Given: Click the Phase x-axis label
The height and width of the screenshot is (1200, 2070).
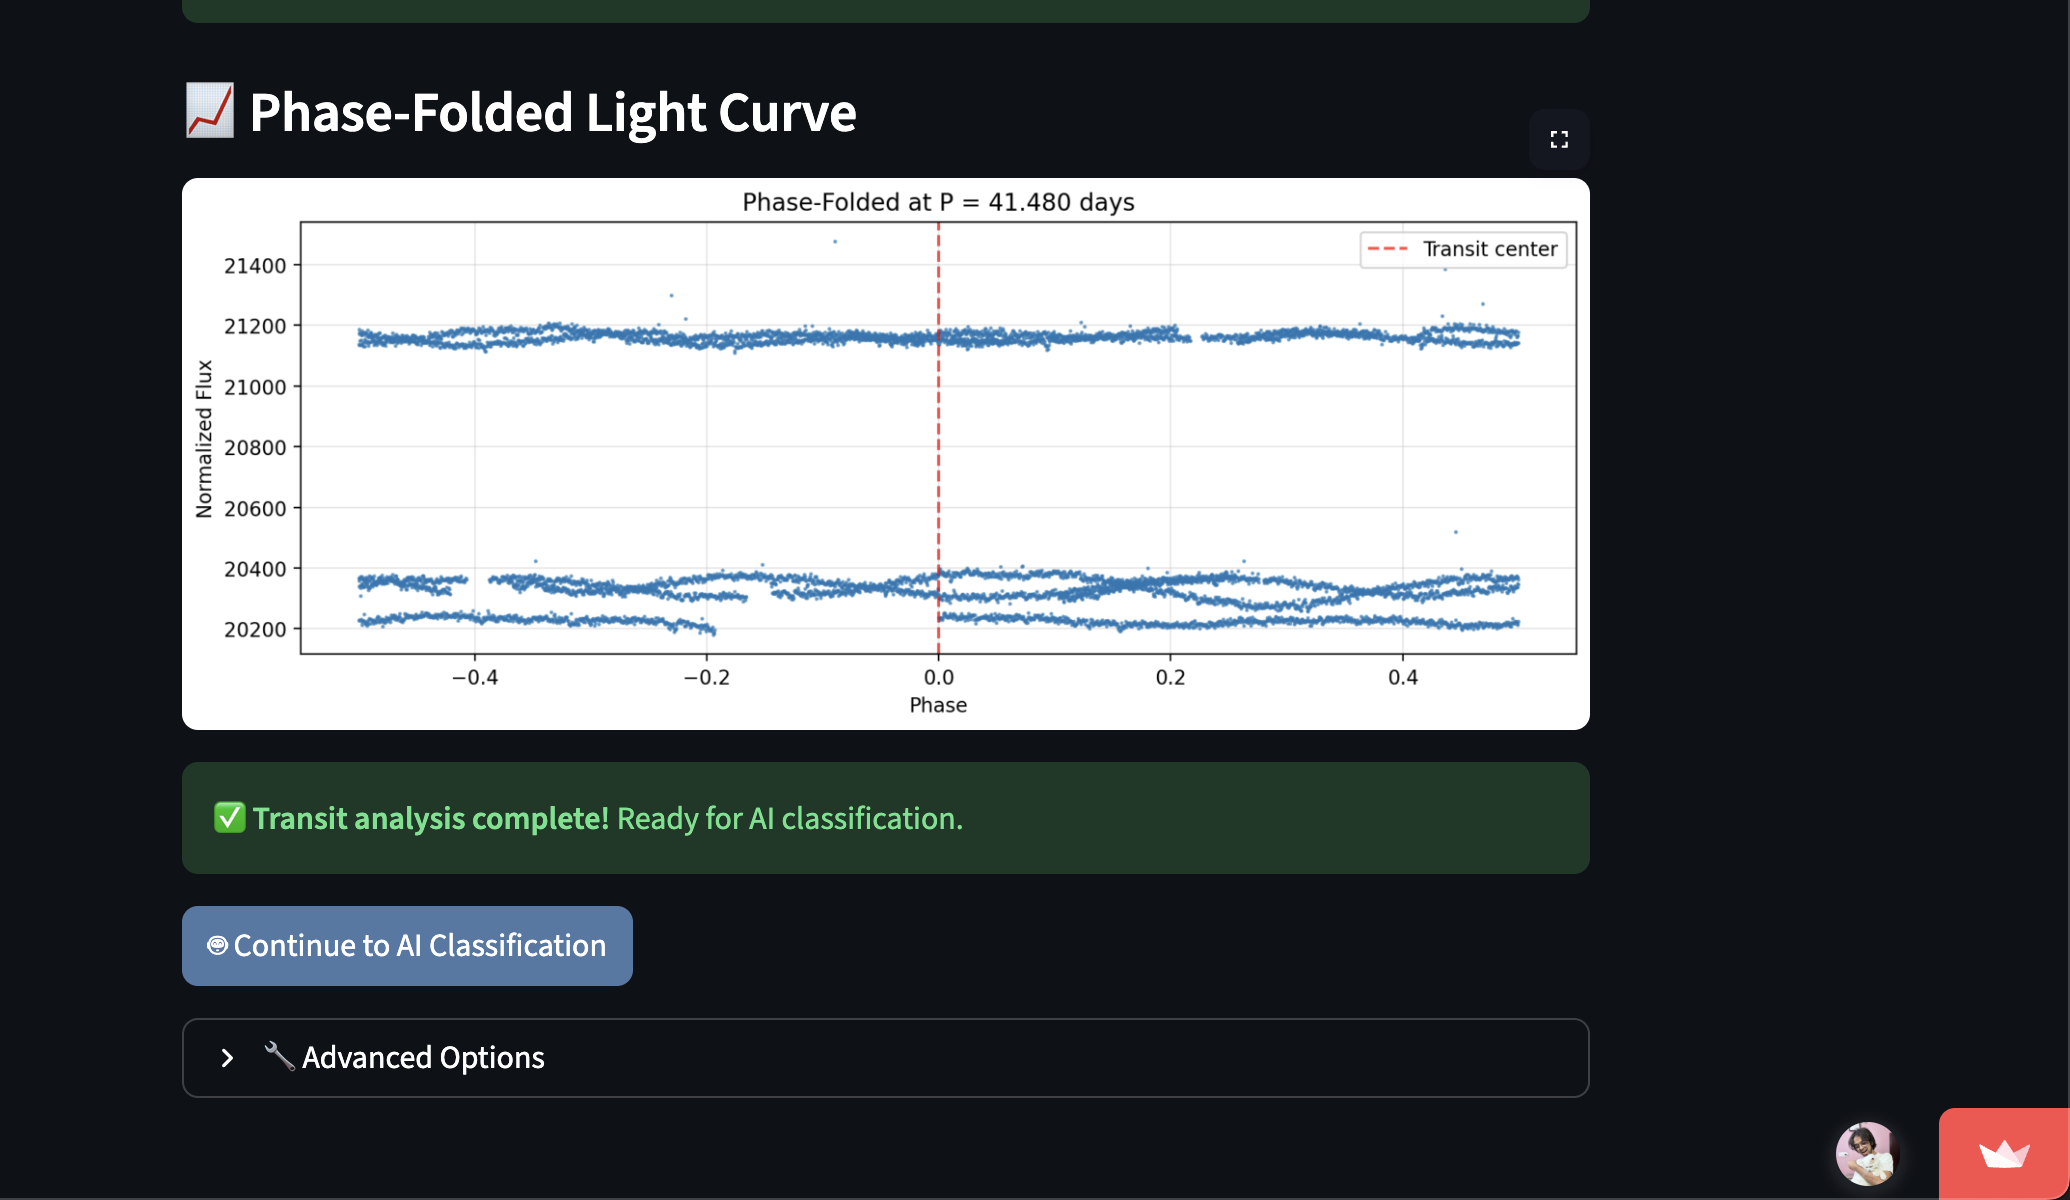Looking at the screenshot, I should (x=938, y=705).
